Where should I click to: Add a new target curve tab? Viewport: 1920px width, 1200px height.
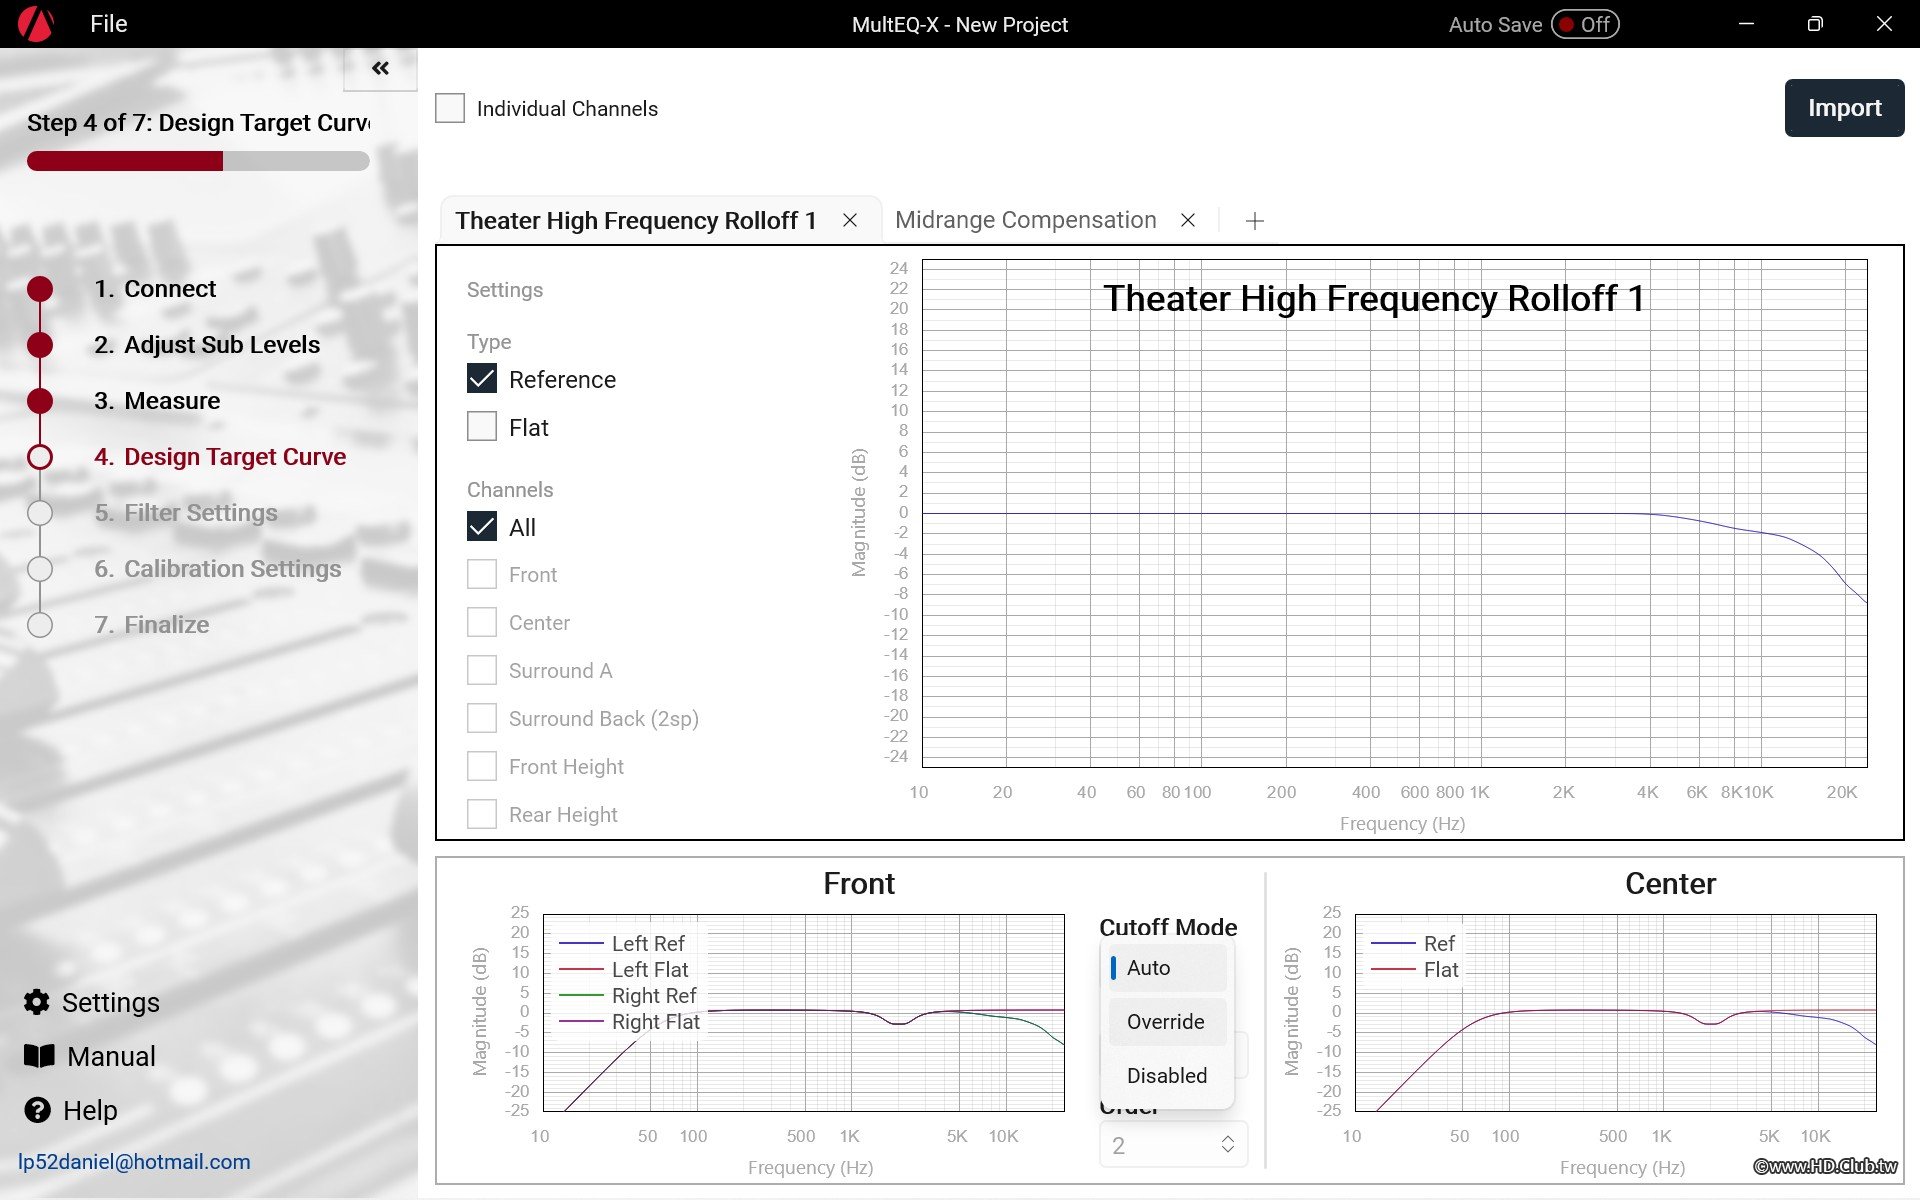tap(1255, 221)
